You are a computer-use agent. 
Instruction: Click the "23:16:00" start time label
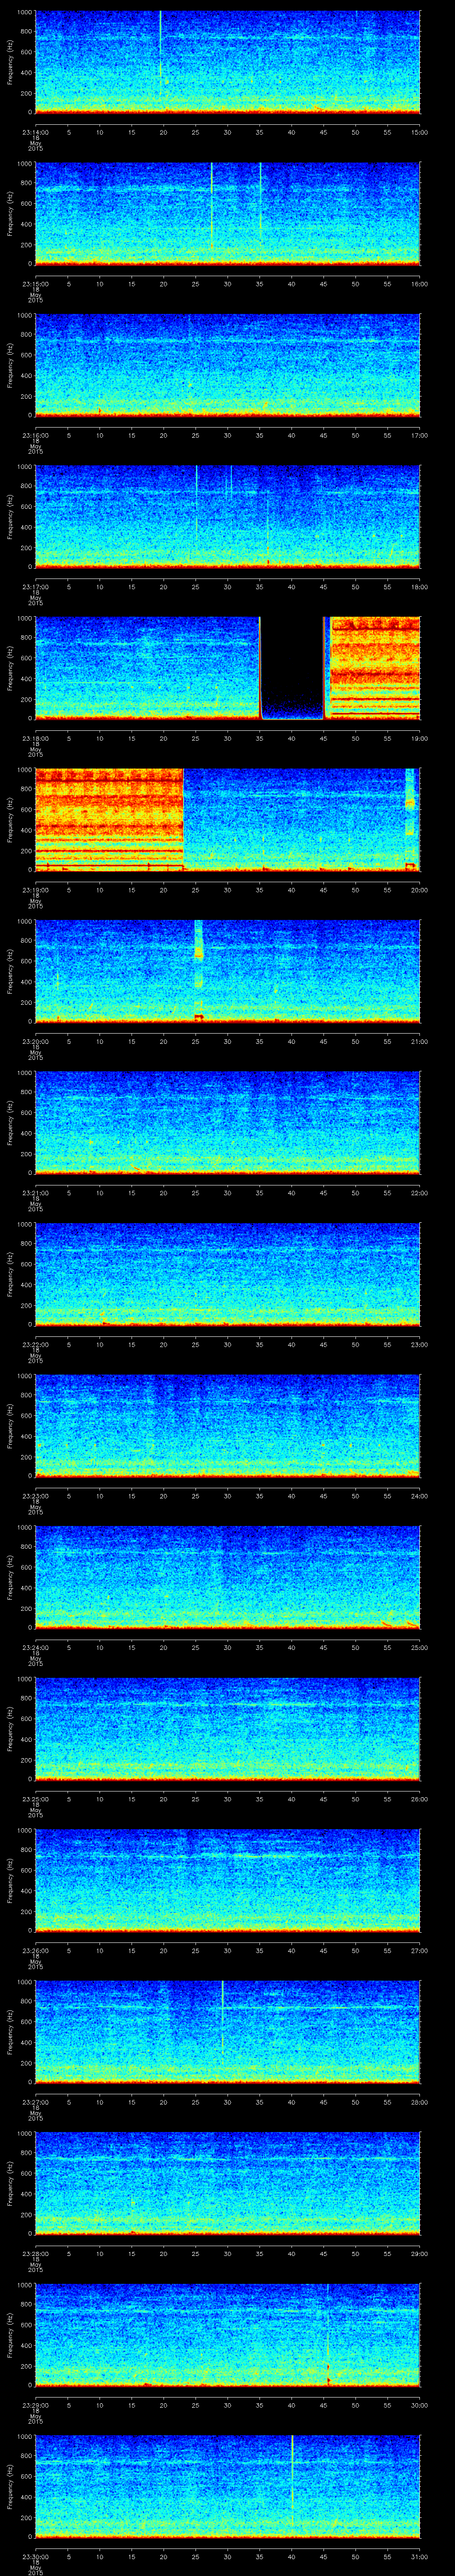35,435
